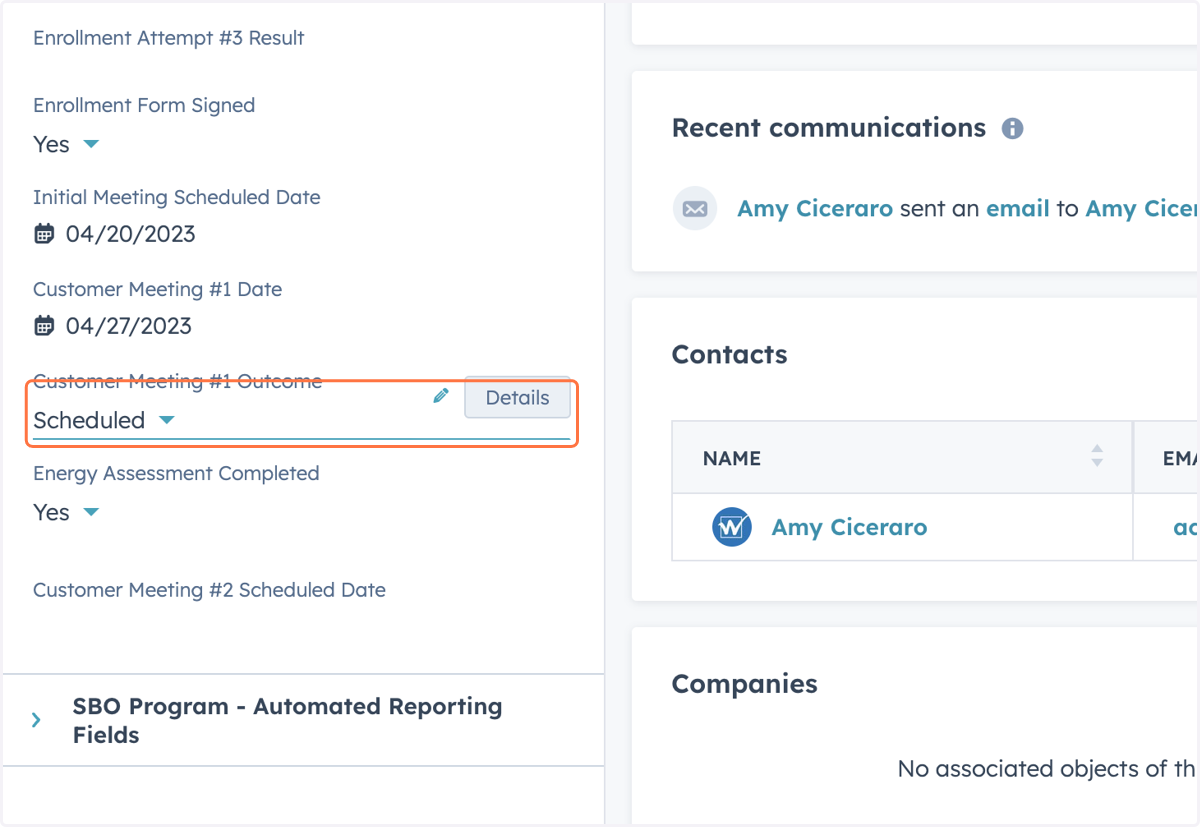
Task: Open the email link in Recent communications
Action: point(1018,209)
